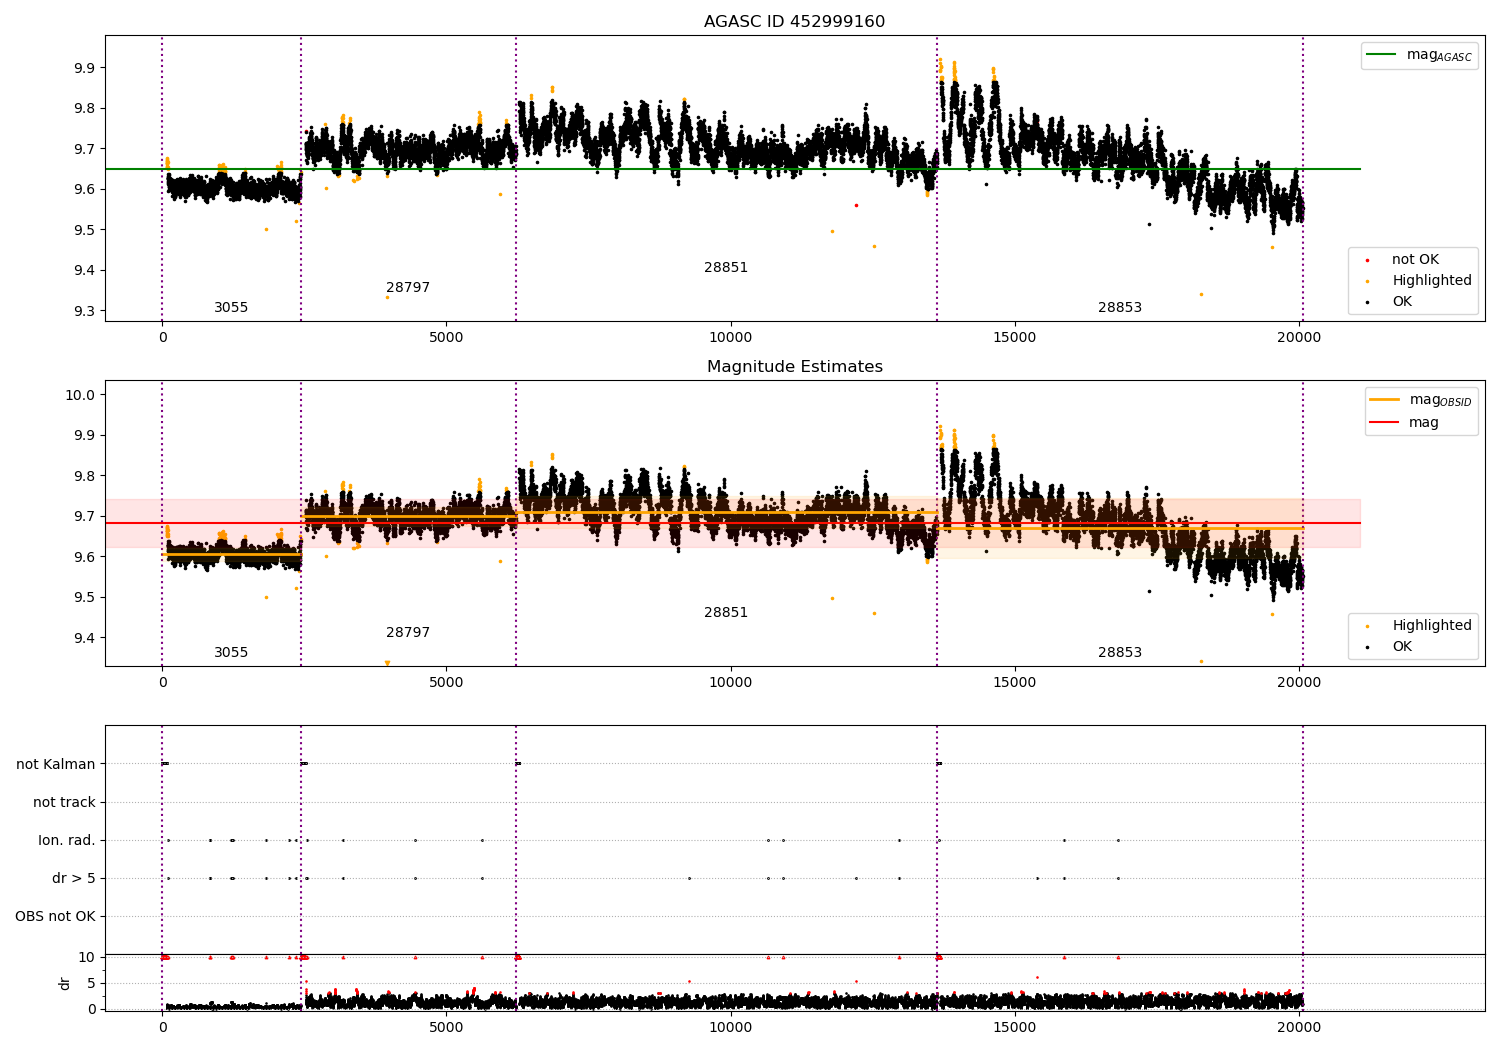
Task: Click the green line sample in the mag AGASC legend
Action: pos(1382,55)
